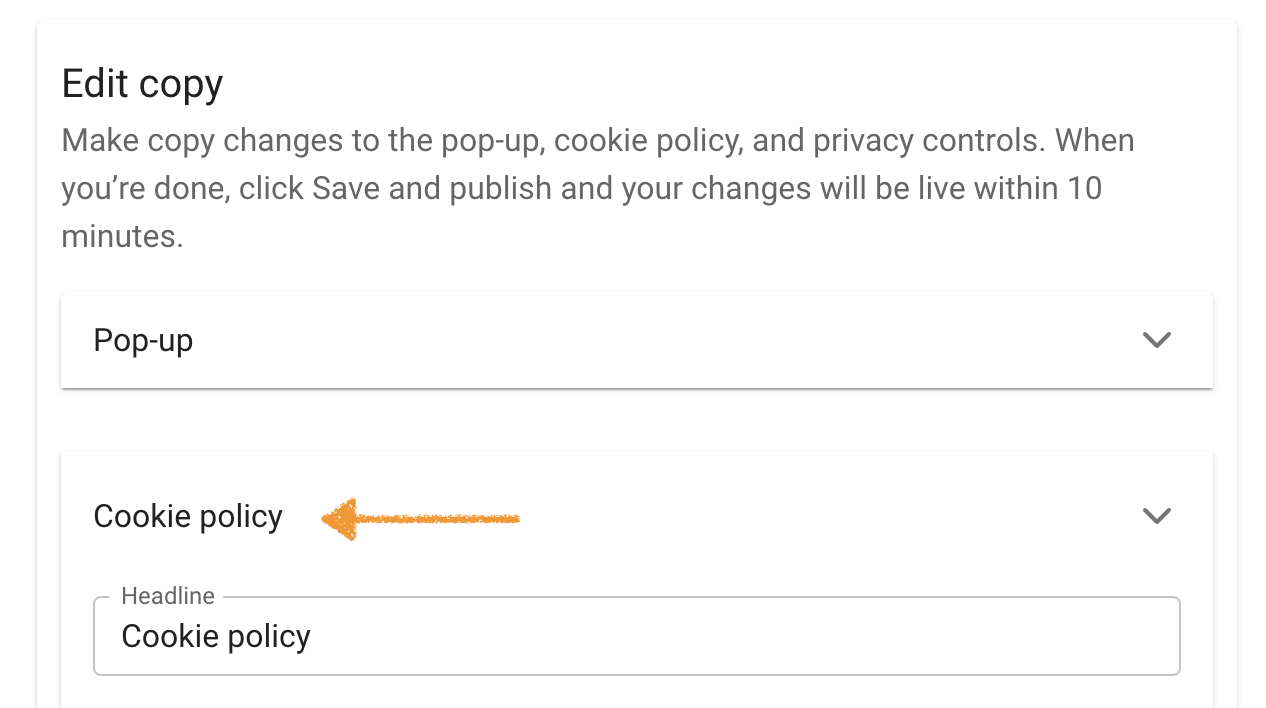1266x708 pixels.
Task: Expand the Pop-up section chevron
Action: tap(1156, 340)
